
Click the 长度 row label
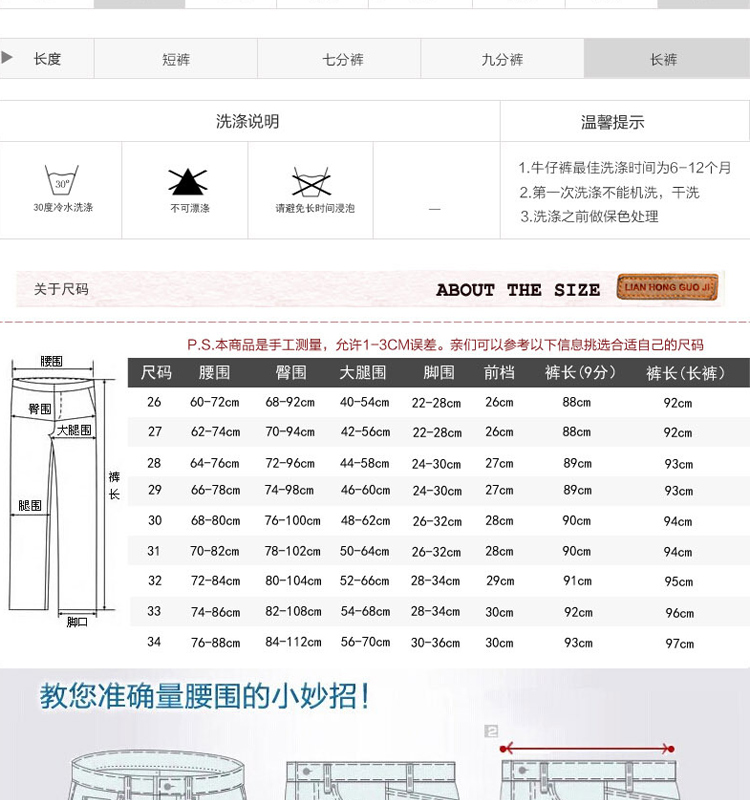47,59
